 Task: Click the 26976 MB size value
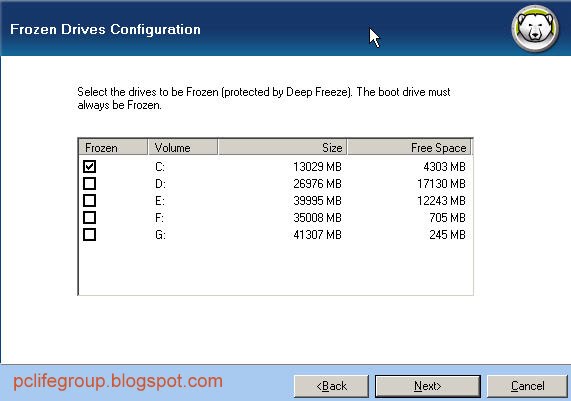(318, 184)
